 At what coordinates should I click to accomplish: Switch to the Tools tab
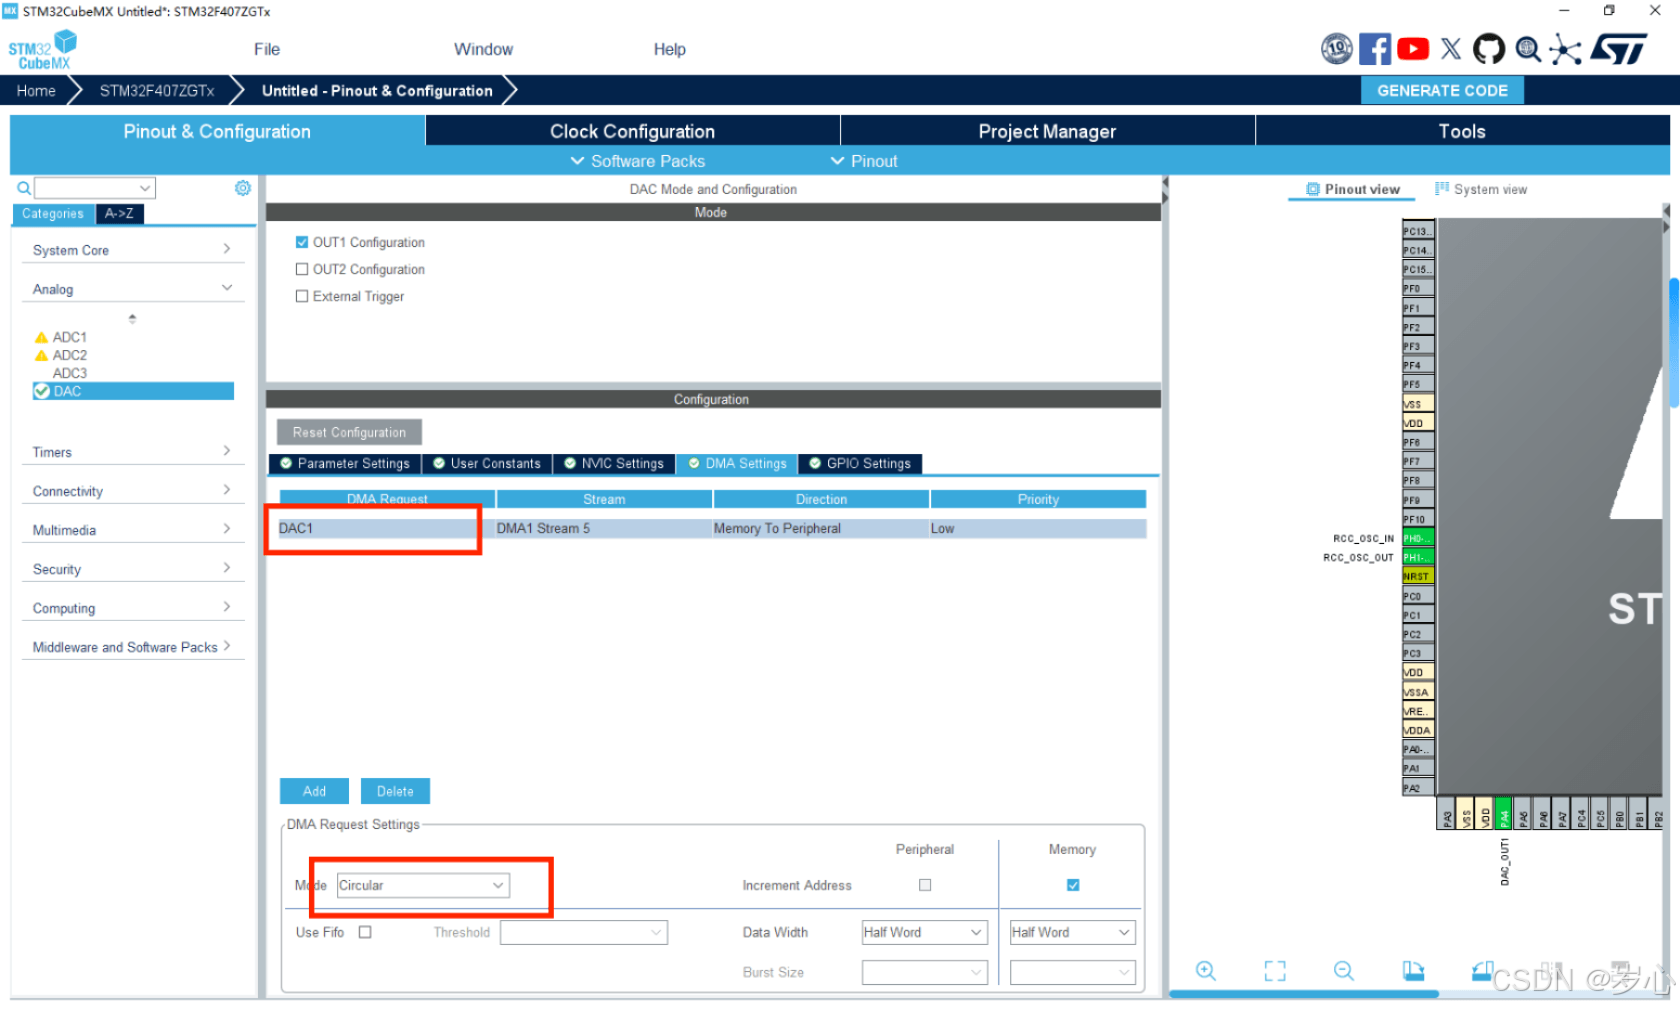(1462, 131)
